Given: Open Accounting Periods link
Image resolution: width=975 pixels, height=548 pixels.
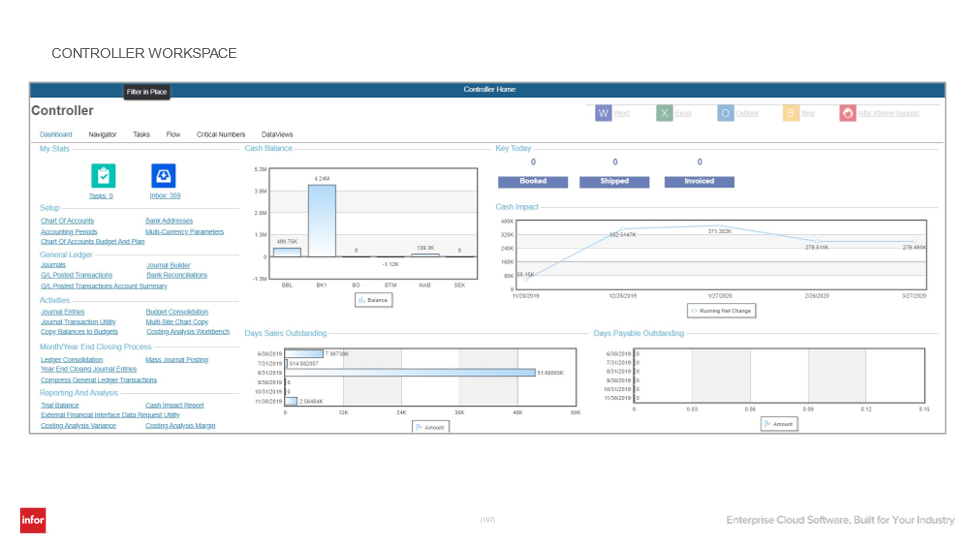Looking at the screenshot, I should tap(69, 231).
